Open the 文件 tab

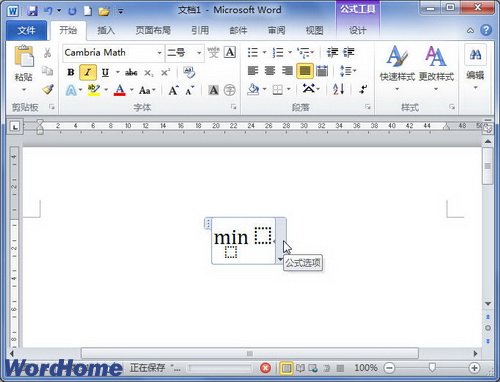pos(27,31)
